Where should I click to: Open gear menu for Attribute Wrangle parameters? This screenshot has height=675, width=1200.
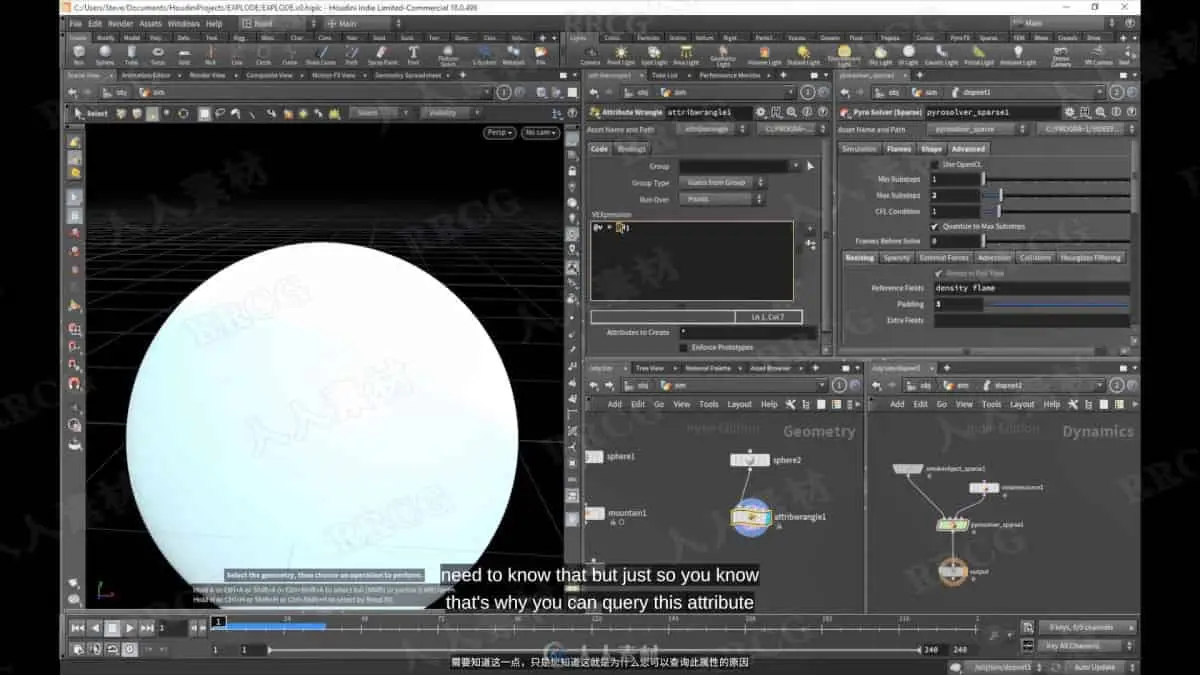[x=760, y=113]
